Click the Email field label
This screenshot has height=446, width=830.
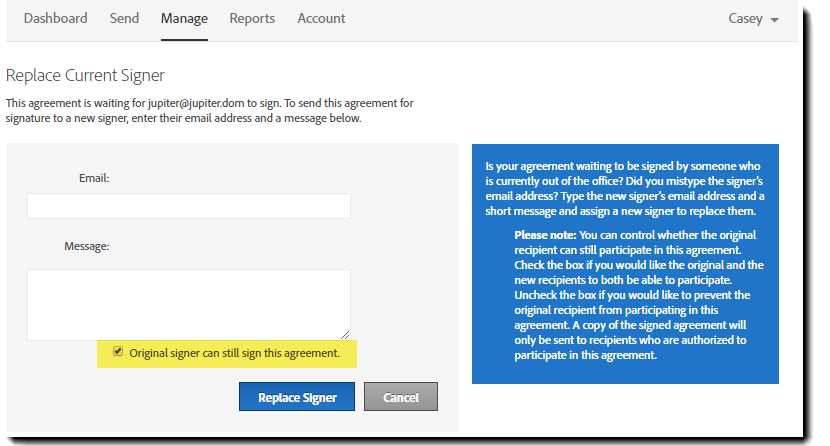[x=94, y=177]
